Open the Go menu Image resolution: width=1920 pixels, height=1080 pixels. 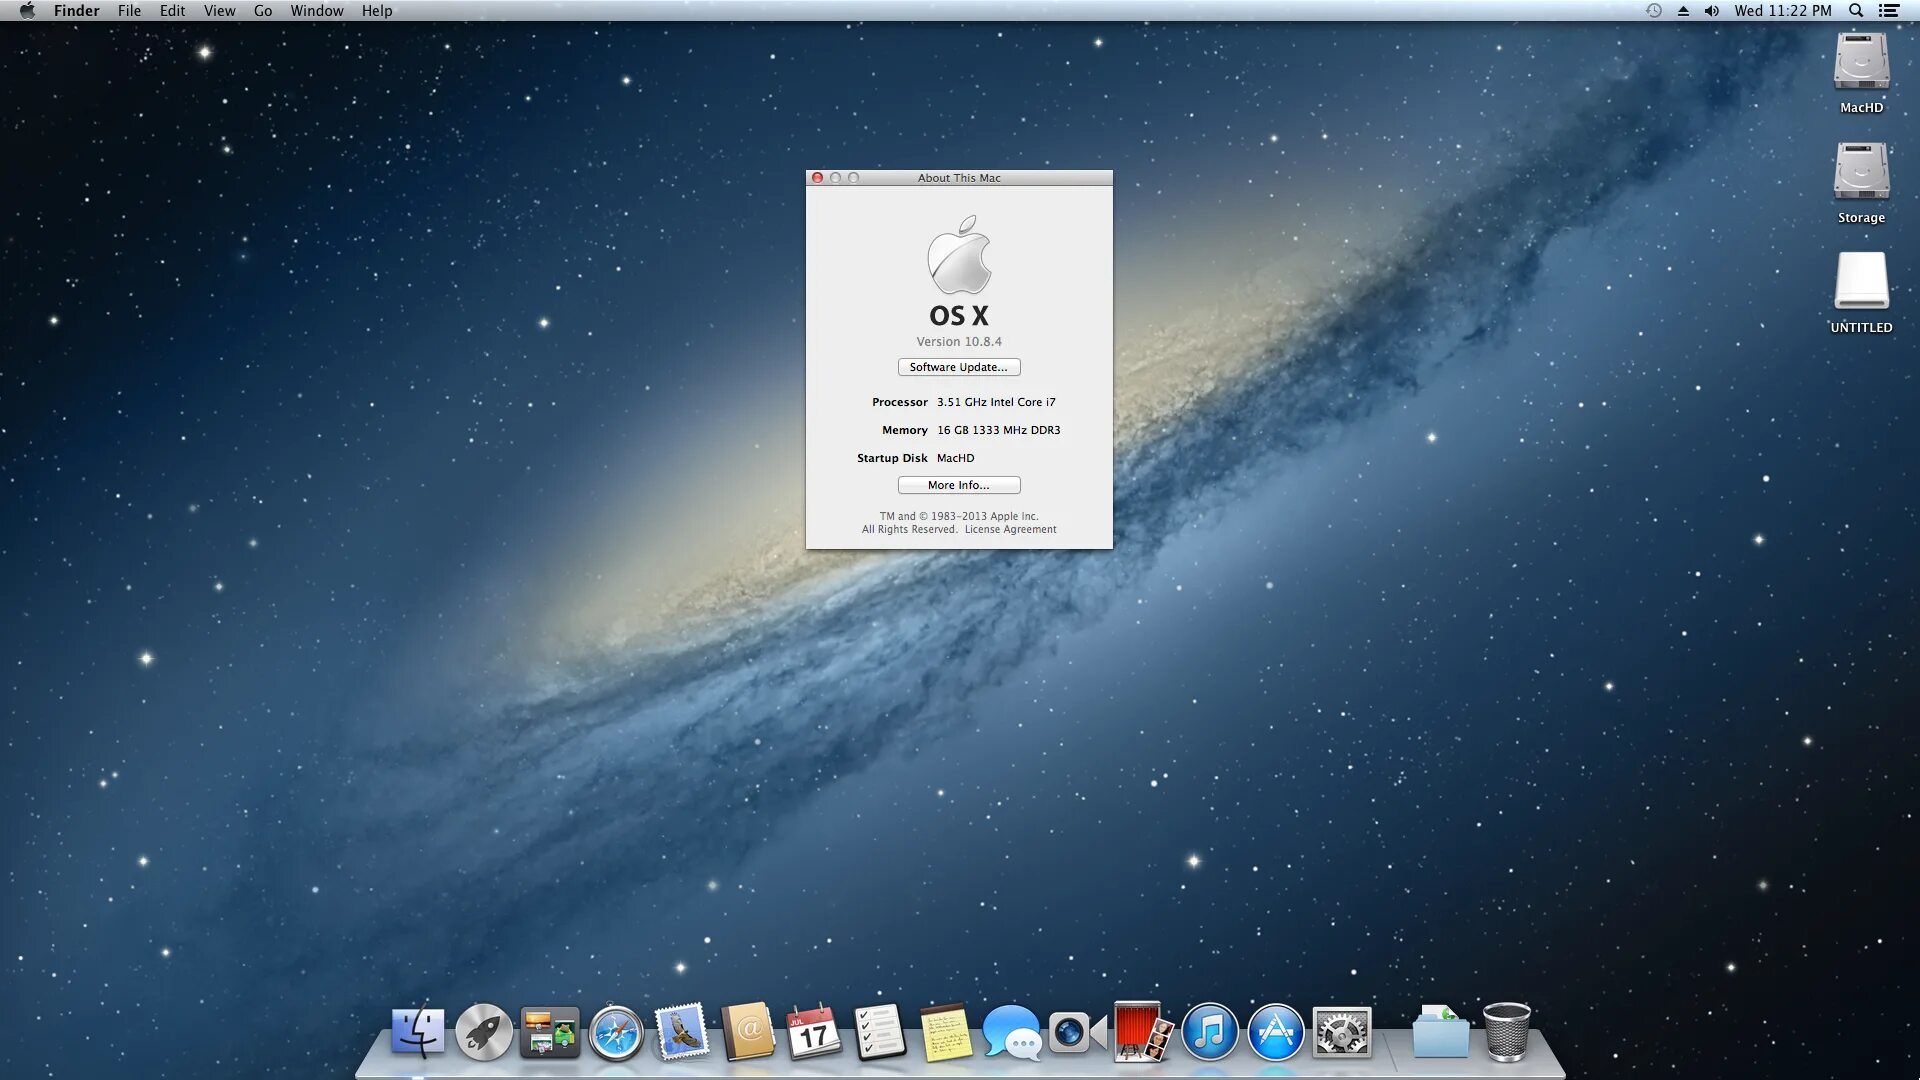[x=262, y=11]
